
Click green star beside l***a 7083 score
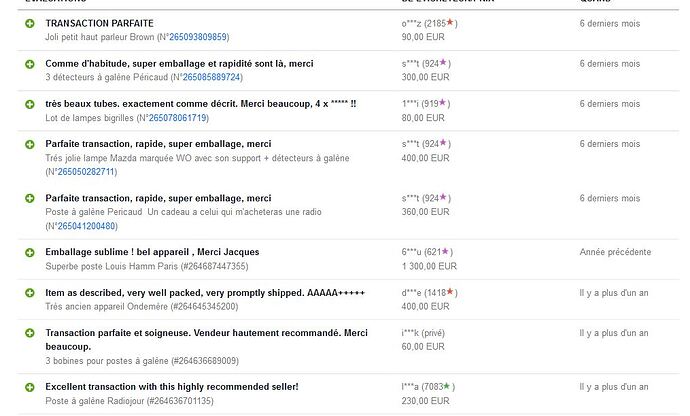coord(447,386)
